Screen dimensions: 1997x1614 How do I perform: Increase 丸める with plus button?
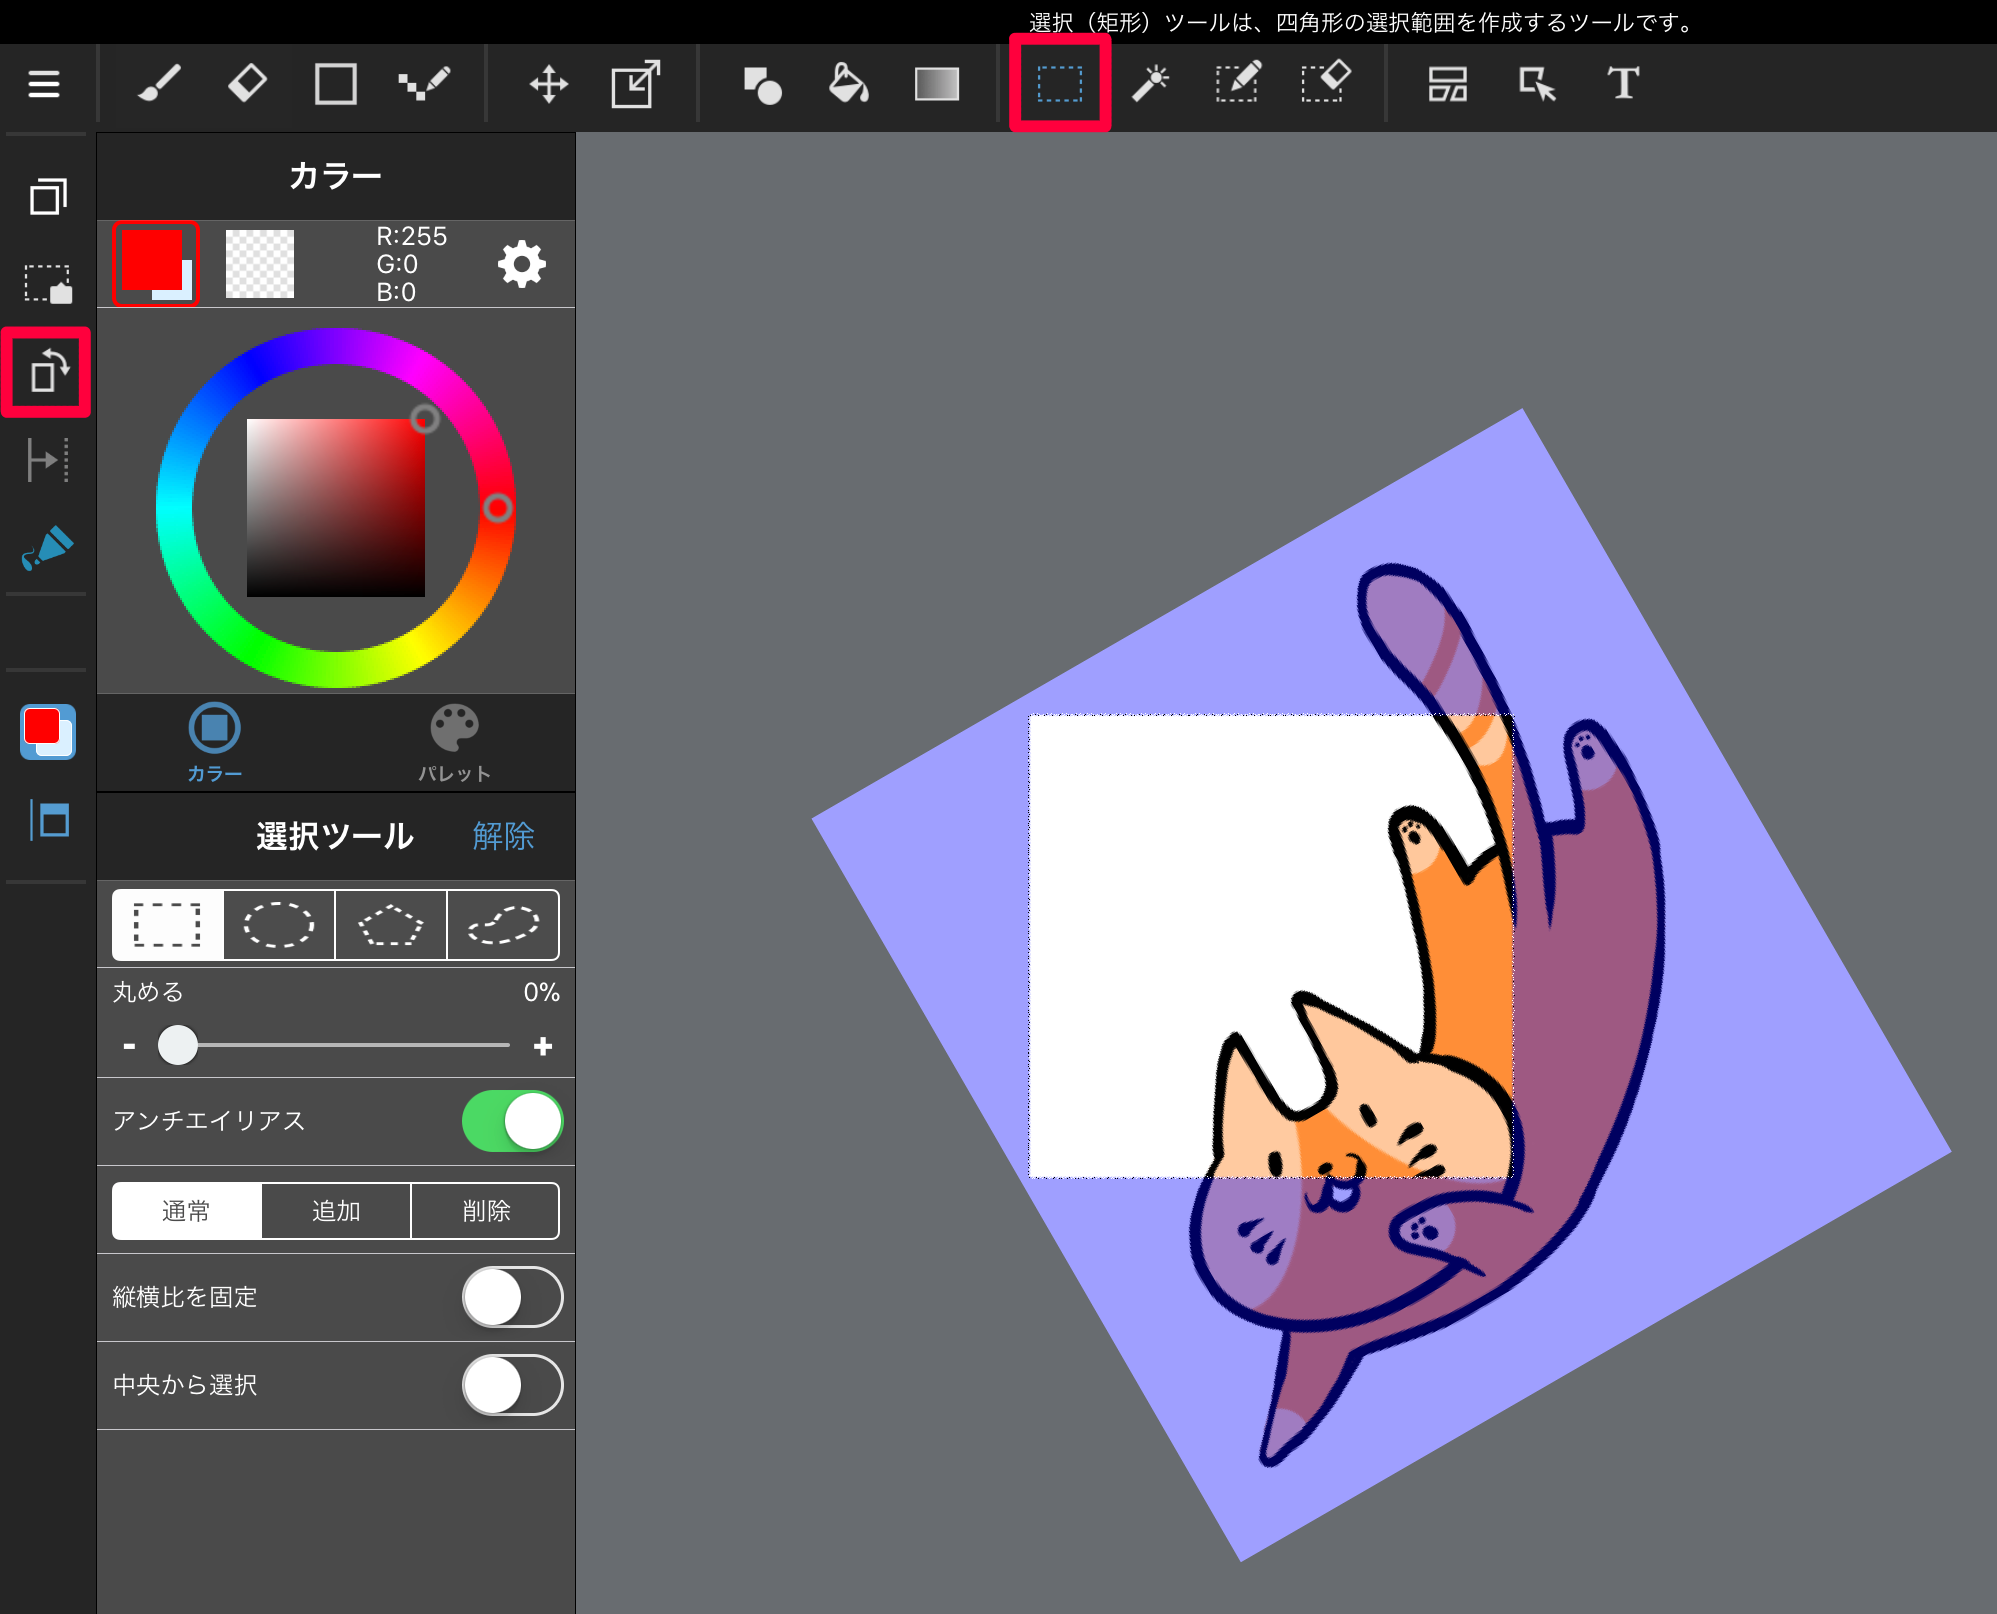543,1046
